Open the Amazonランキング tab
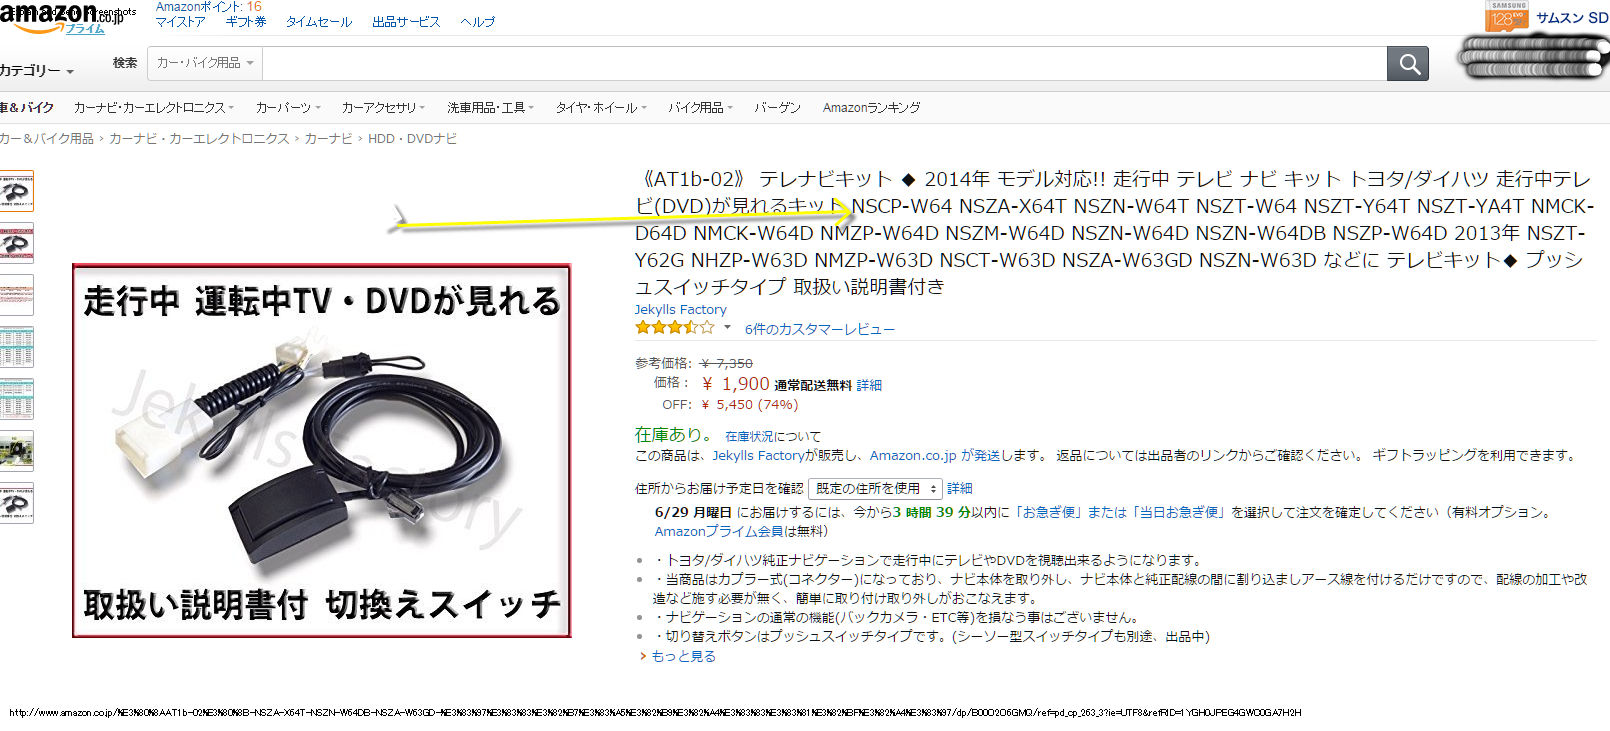 tap(871, 107)
